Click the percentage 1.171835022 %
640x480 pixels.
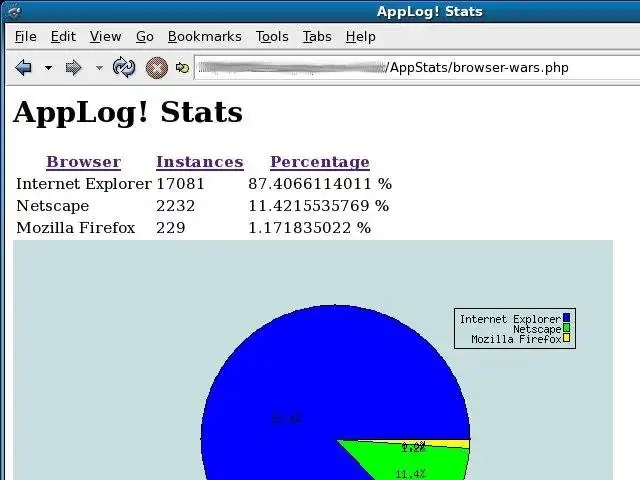coord(309,228)
